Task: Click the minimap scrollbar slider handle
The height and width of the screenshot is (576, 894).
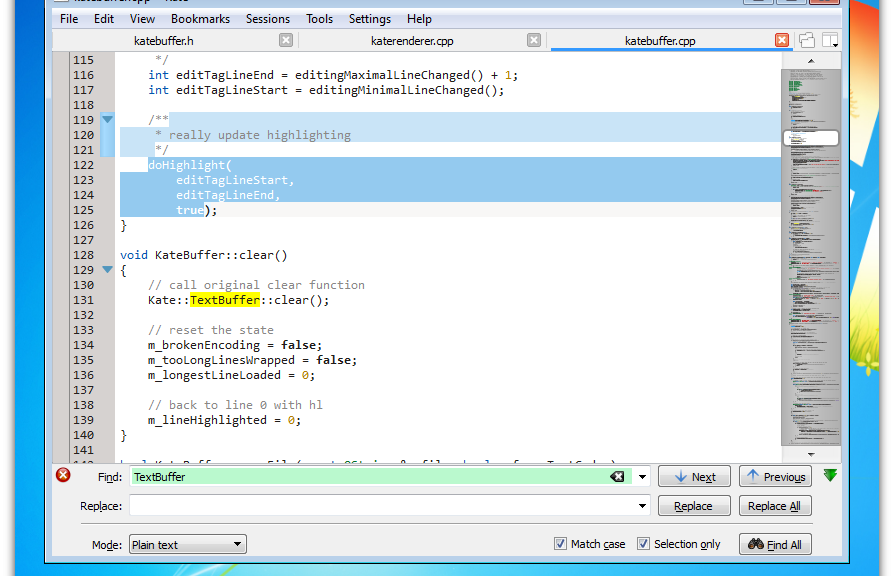Action: pos(811,139)
